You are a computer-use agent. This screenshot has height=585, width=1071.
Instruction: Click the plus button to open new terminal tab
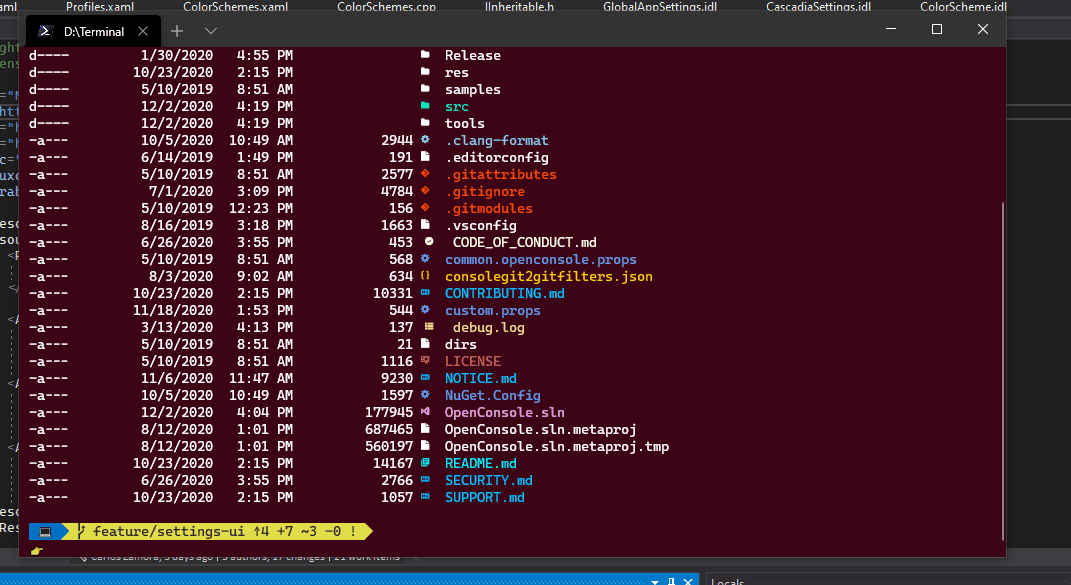tap(177, 31)
